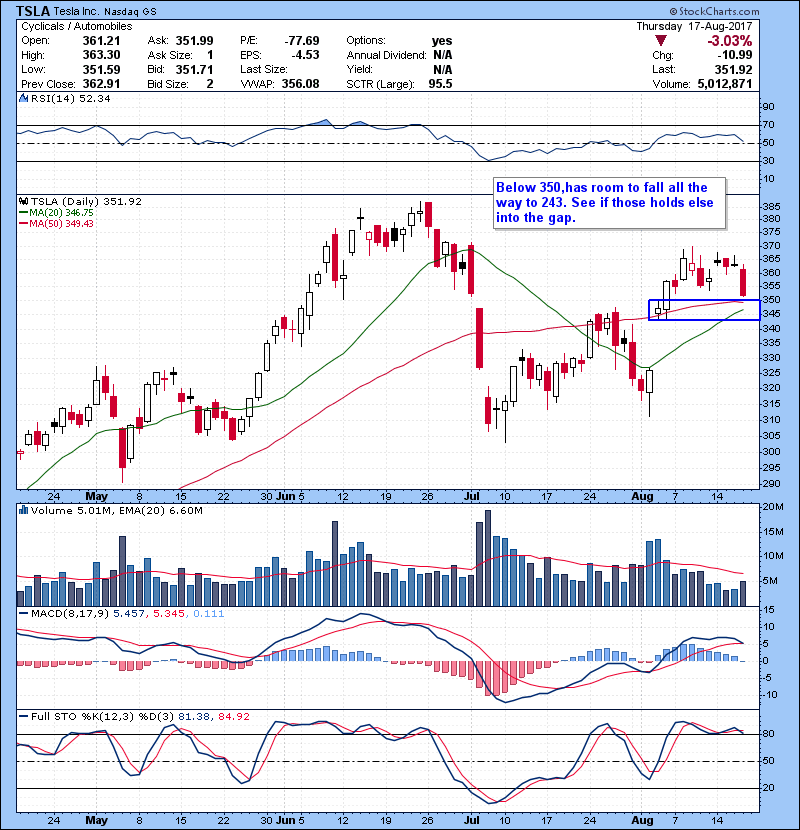Select the Cyclicals / Automobiles sector label
The image size is (800, 830).
tap(77, 26)
